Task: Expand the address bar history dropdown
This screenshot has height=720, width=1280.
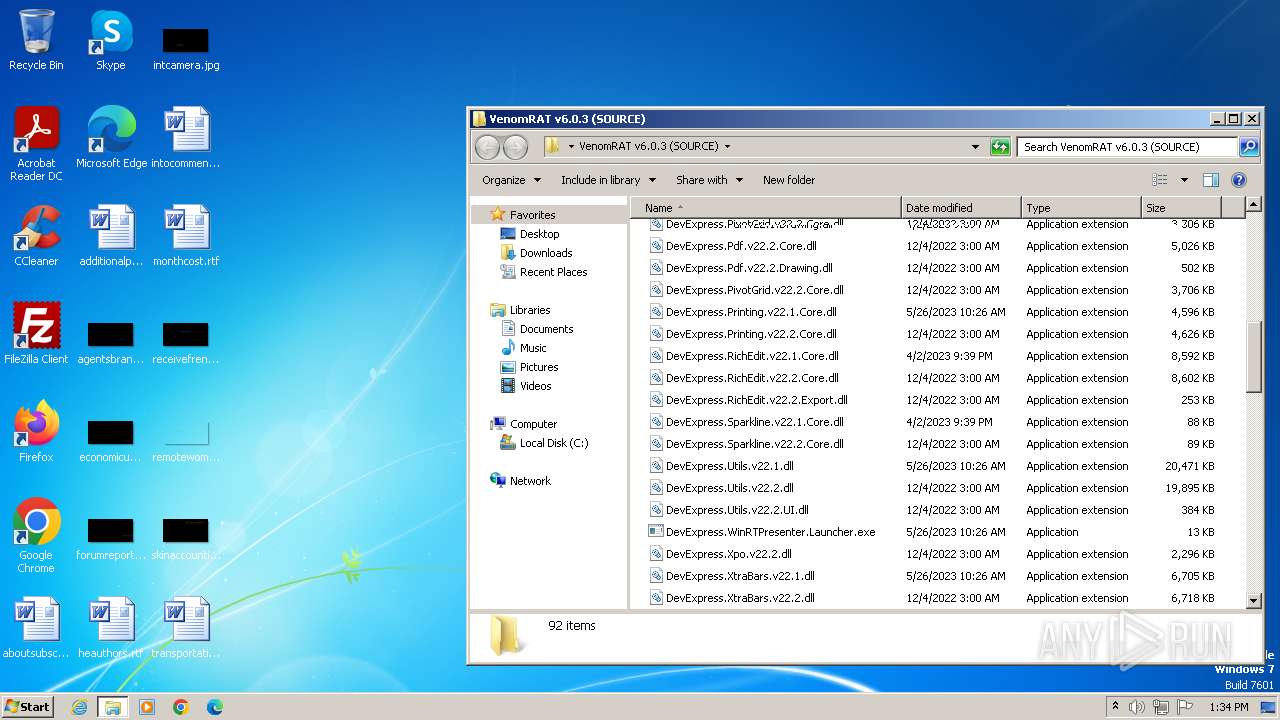Action: coord(976,147)
